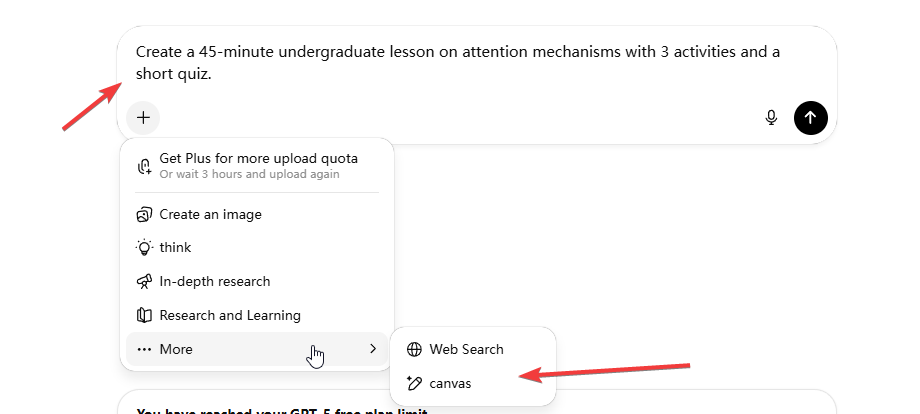Click the pencil icon beside canvas

(414, 383)
